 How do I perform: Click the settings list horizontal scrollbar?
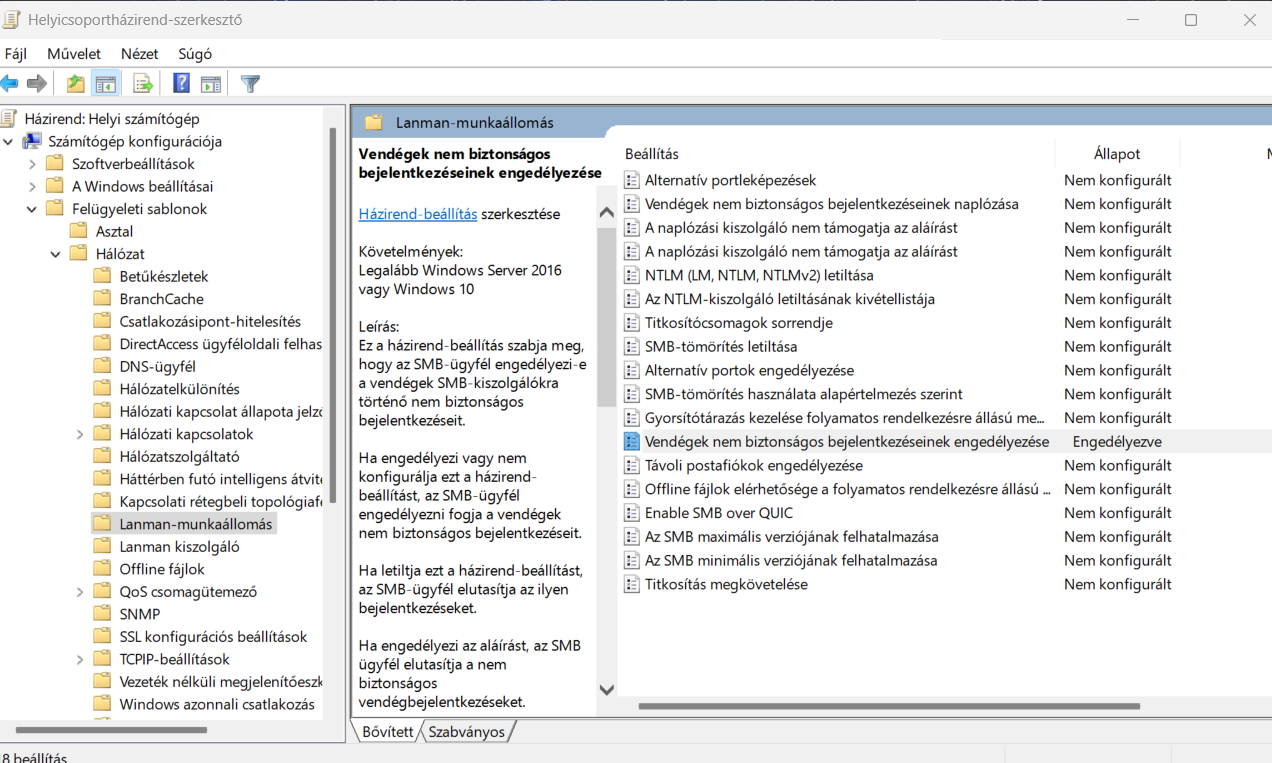[889, 706]
